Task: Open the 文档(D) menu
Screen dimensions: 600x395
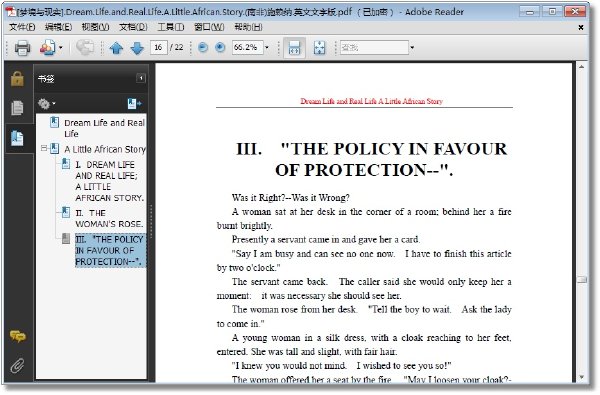Action: point(133,27)
